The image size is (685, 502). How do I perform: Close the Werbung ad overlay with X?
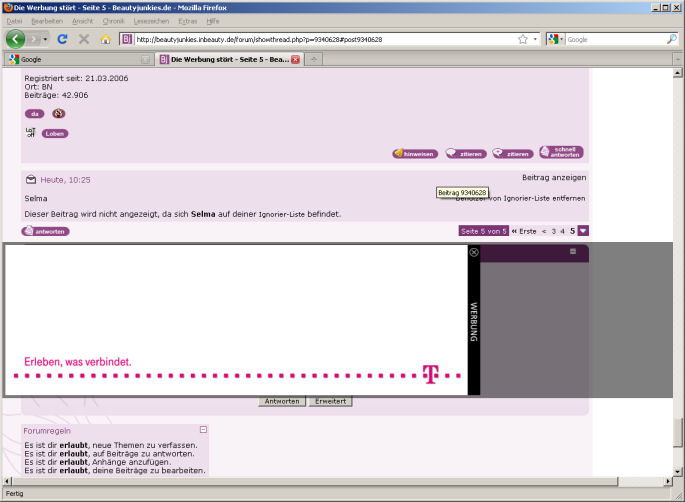tap(474, 252)
